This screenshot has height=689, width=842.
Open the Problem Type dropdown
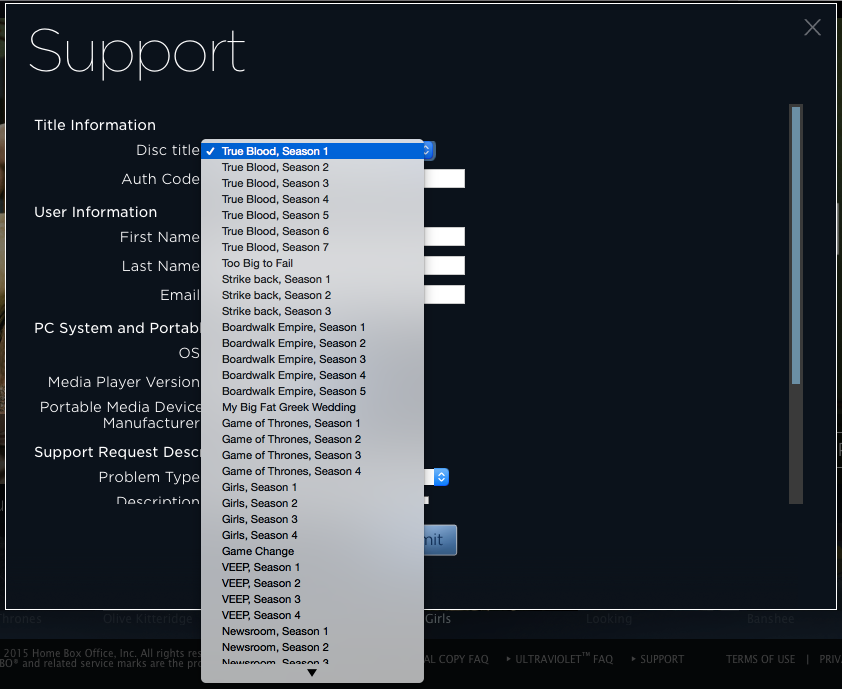coord(441,477)
